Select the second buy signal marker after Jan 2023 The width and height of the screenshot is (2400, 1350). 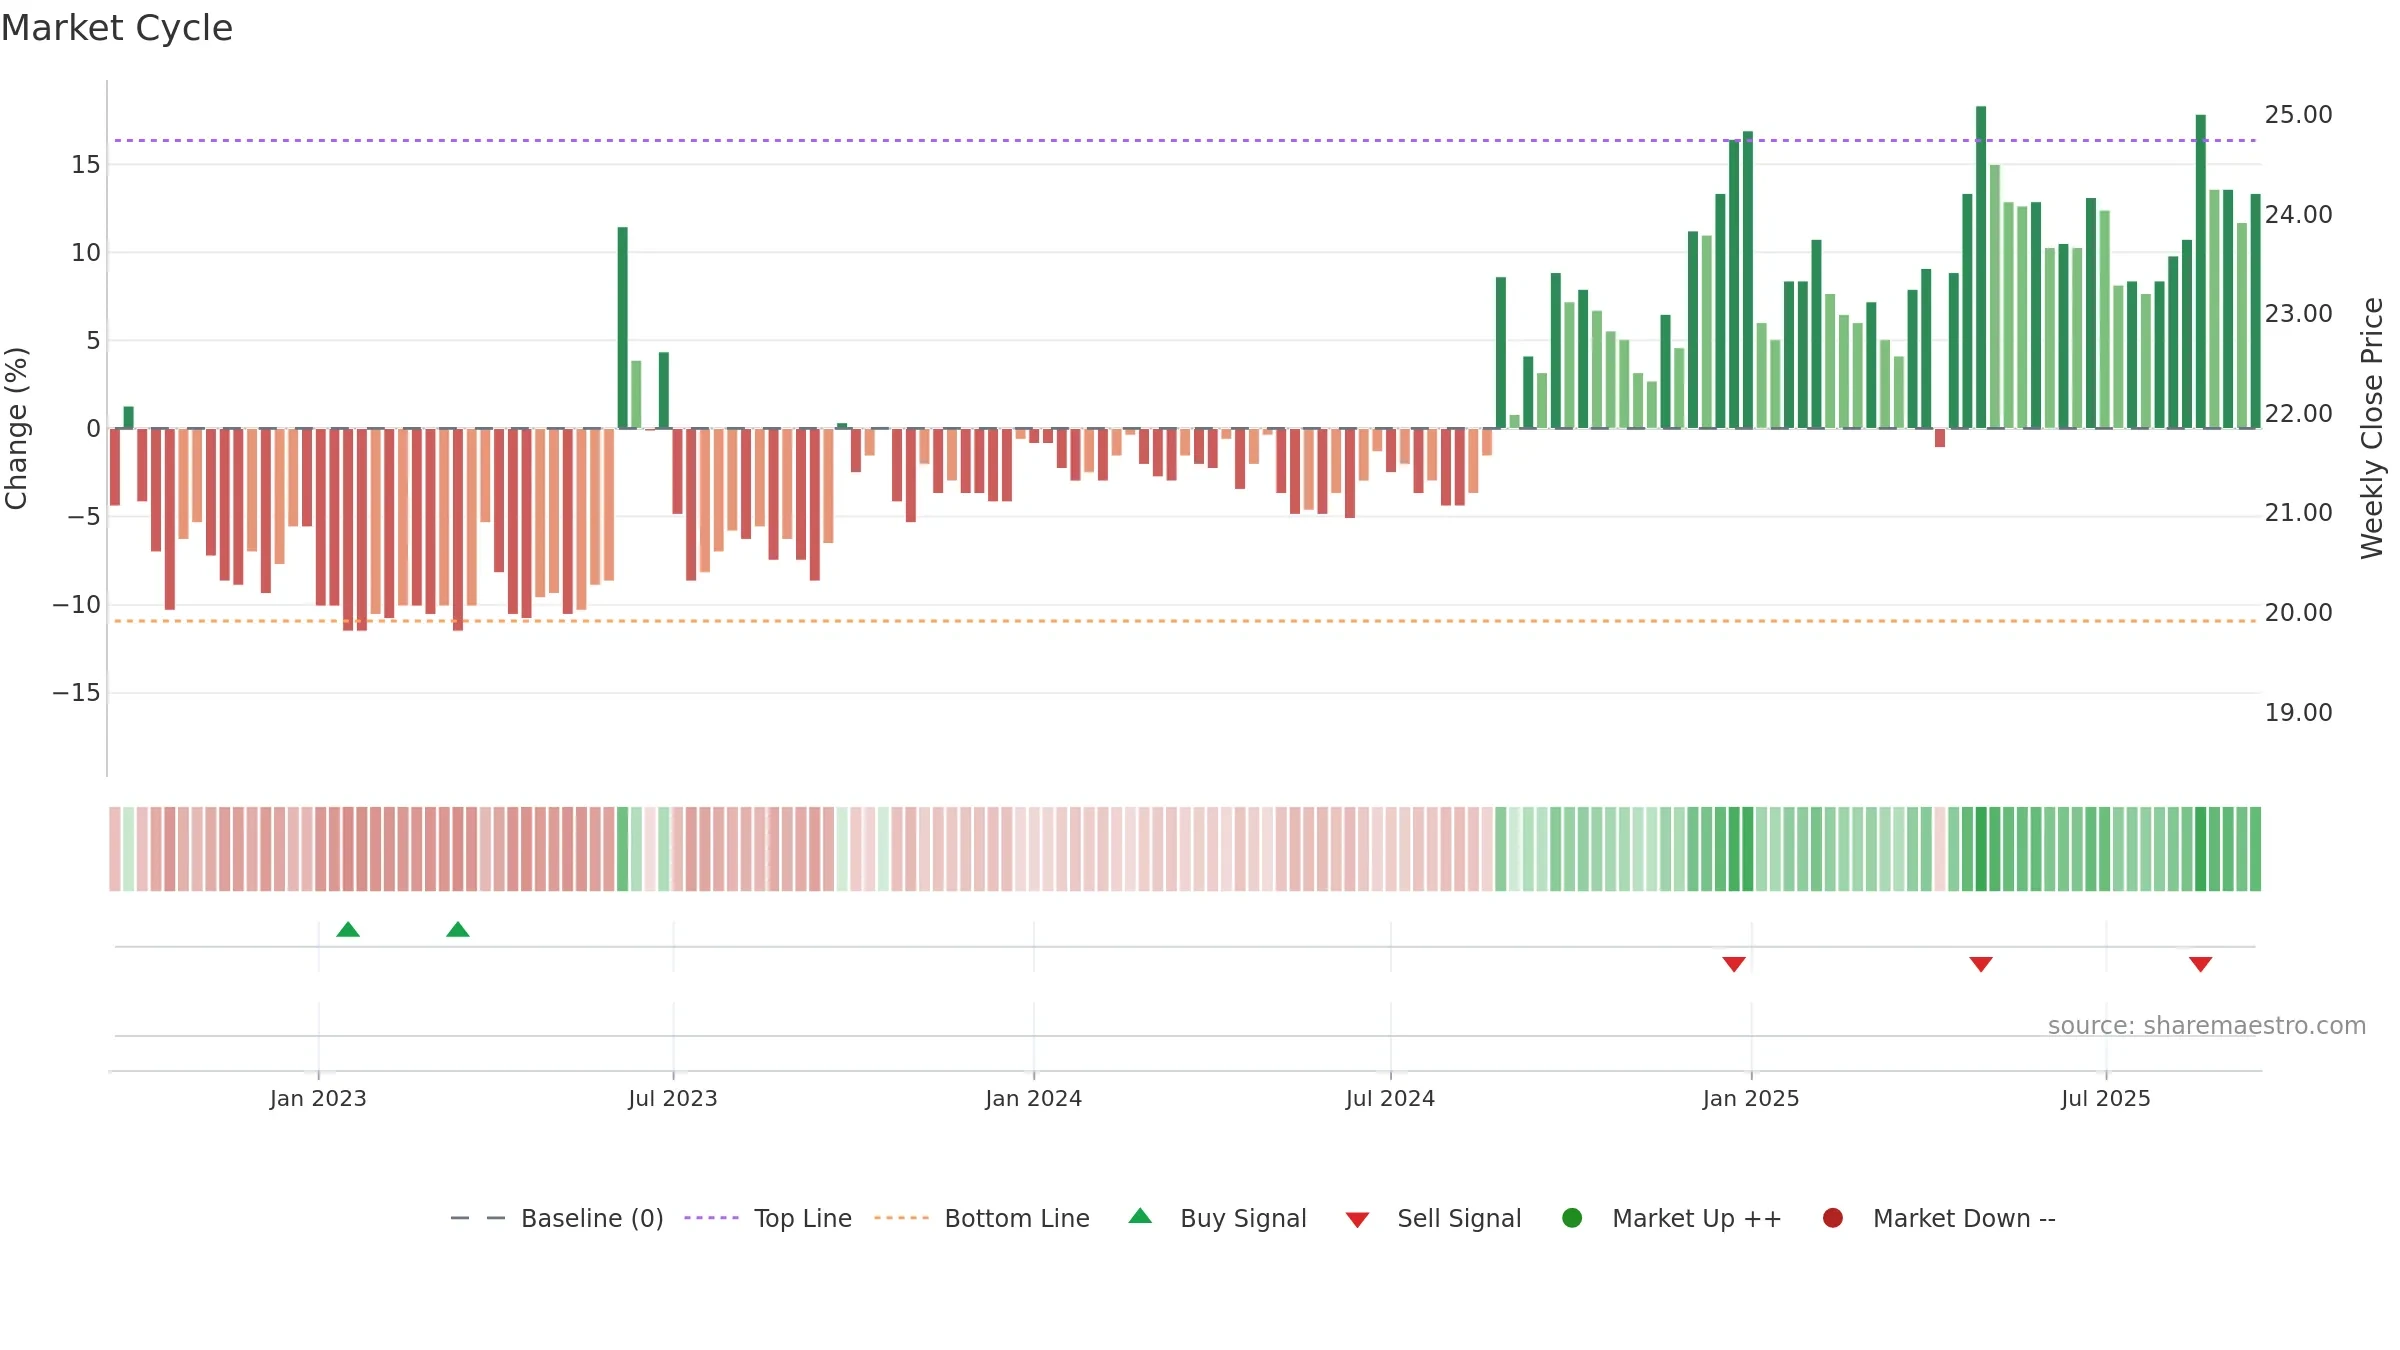(x=458, y=930)
